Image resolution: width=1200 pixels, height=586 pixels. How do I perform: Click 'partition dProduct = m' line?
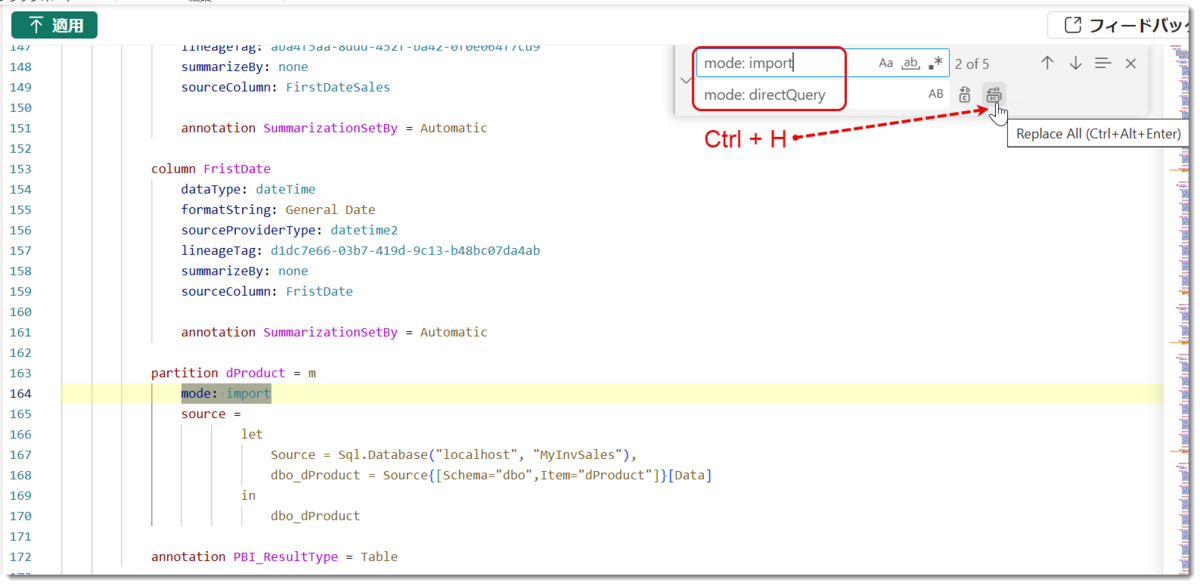pyautogui.click(x=233, y=373)
